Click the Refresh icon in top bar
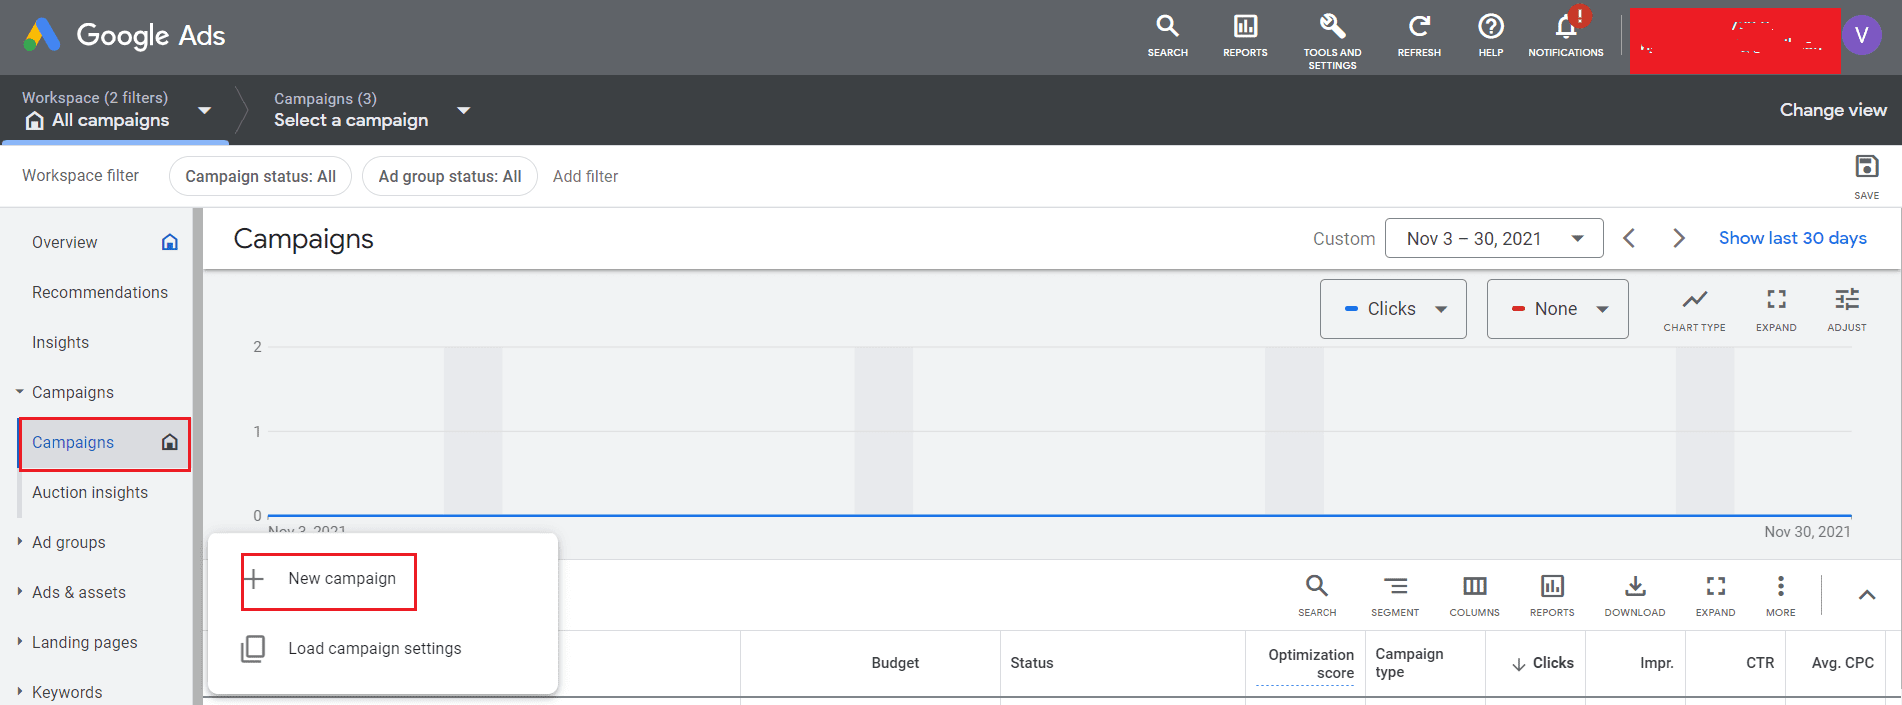Screen dimensions: 1902x705 point(1419,27)
